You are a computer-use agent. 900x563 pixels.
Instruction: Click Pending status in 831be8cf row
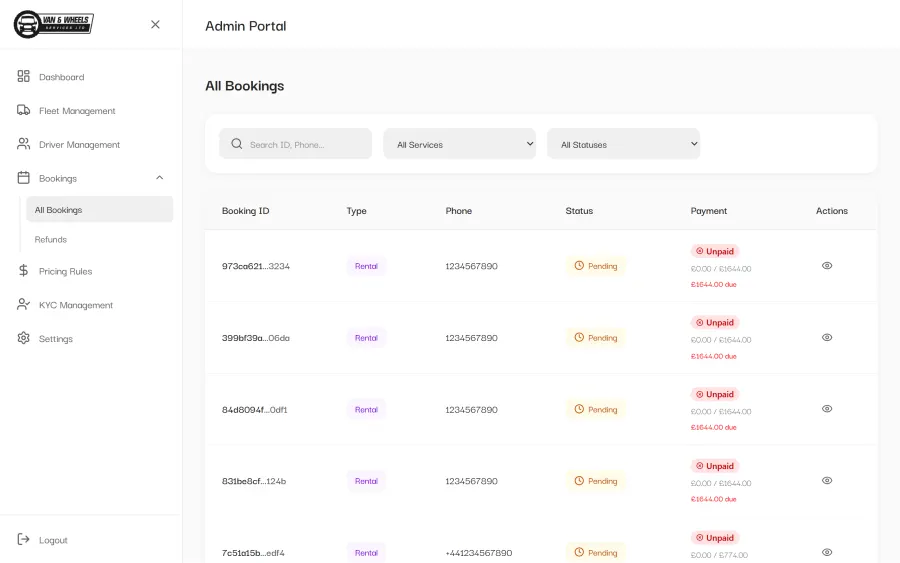[x=596, y=481]
